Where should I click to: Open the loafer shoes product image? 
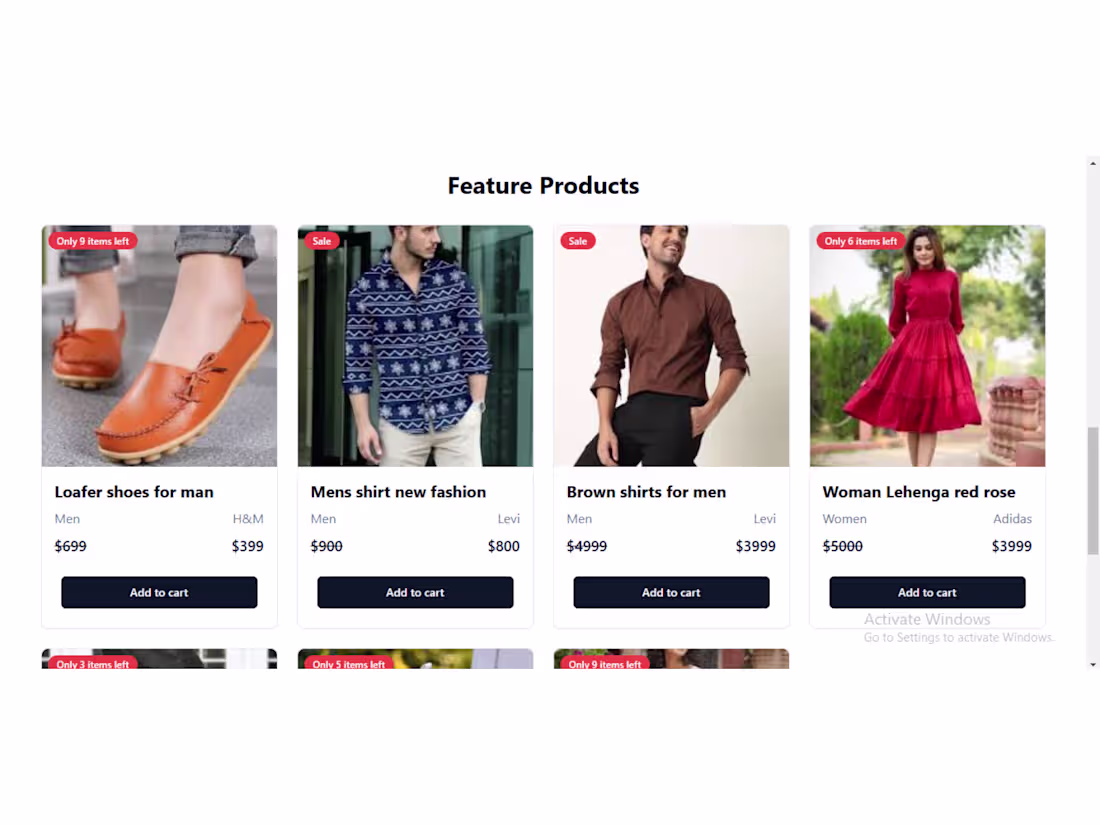[159, 345]
